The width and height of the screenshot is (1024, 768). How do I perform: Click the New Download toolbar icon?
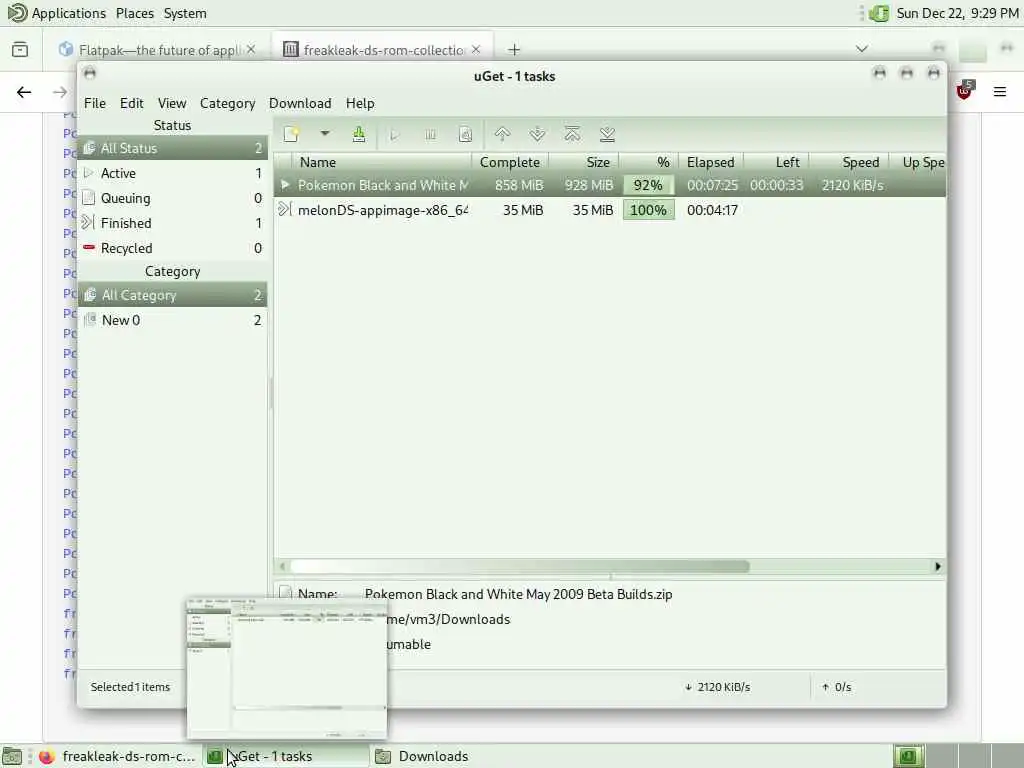click(291, 135)
